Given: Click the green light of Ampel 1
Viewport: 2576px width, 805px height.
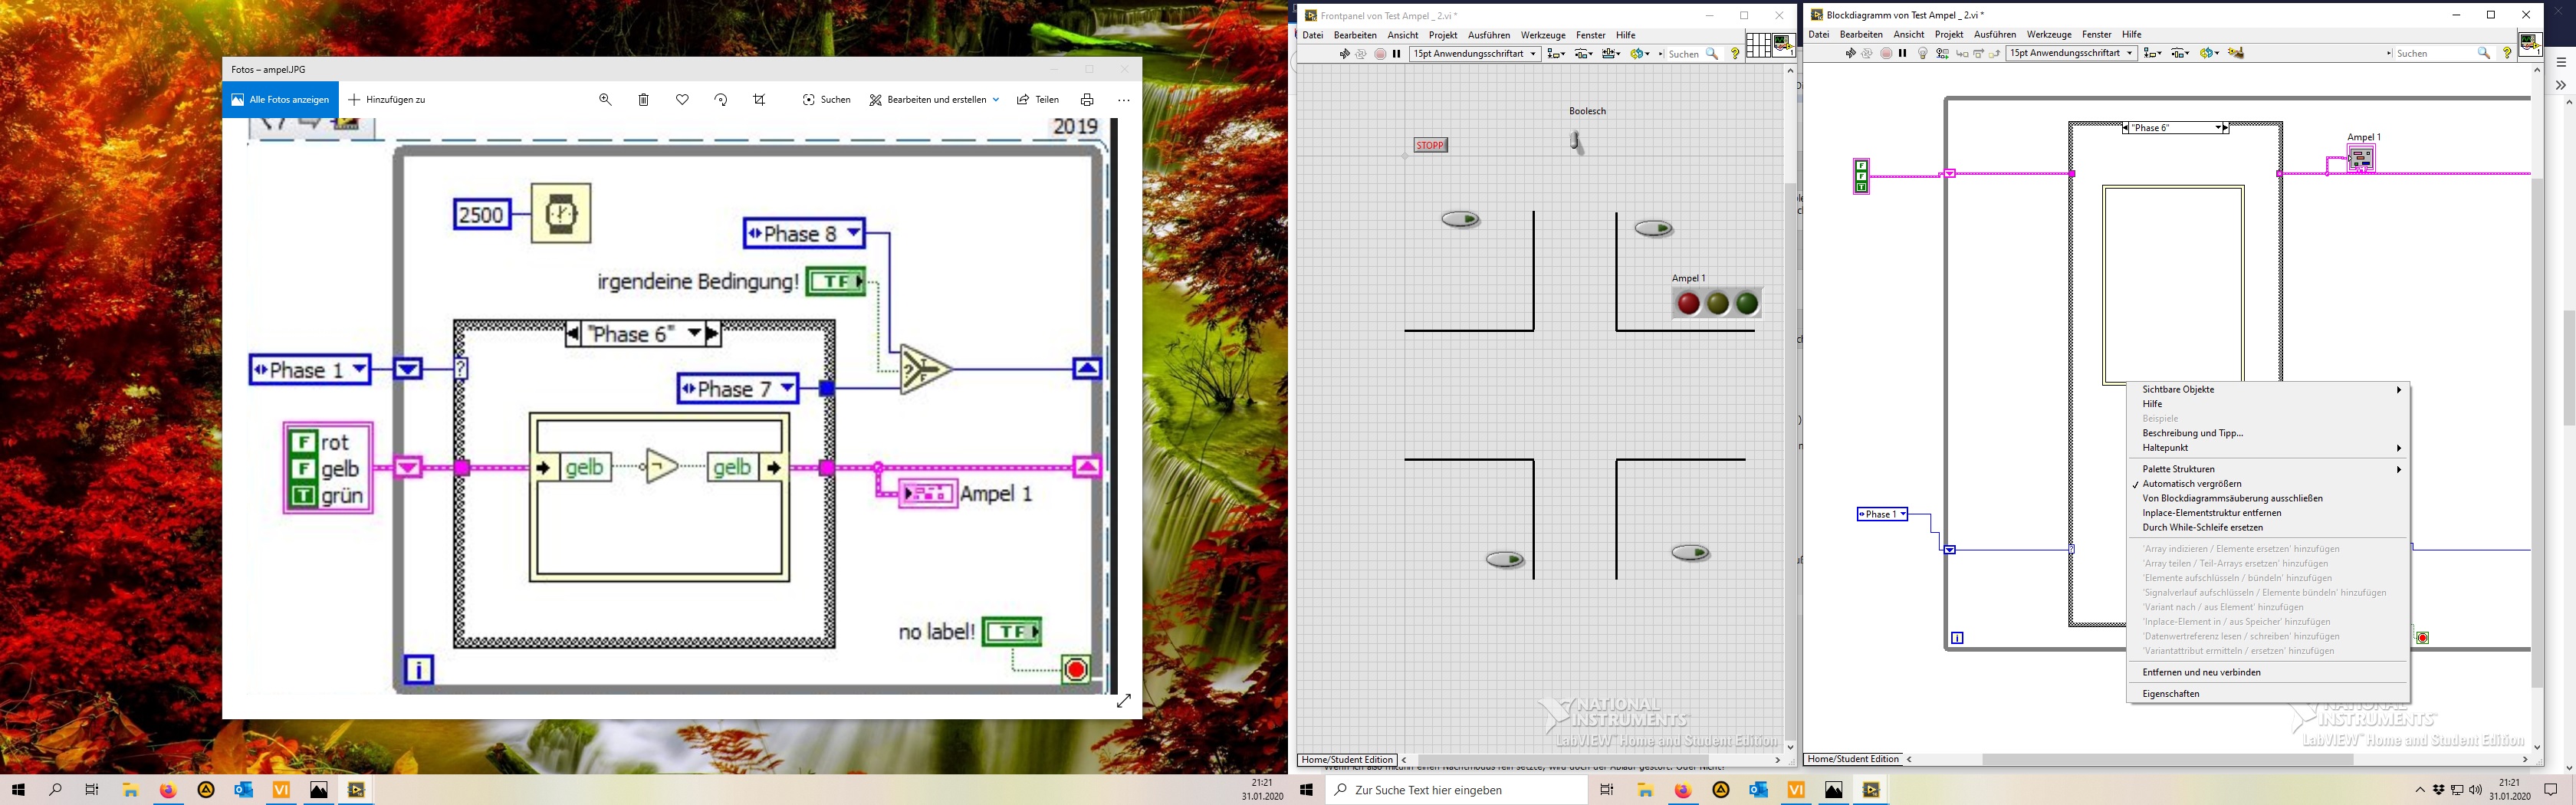Looking at the screenshot, I should 1747,303.
